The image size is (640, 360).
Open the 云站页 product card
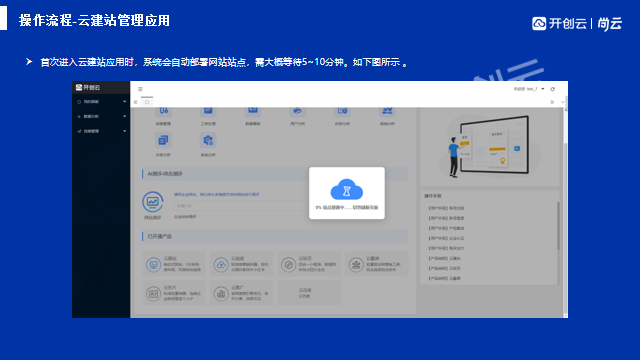pyautogui.click(x=309, y=264)
